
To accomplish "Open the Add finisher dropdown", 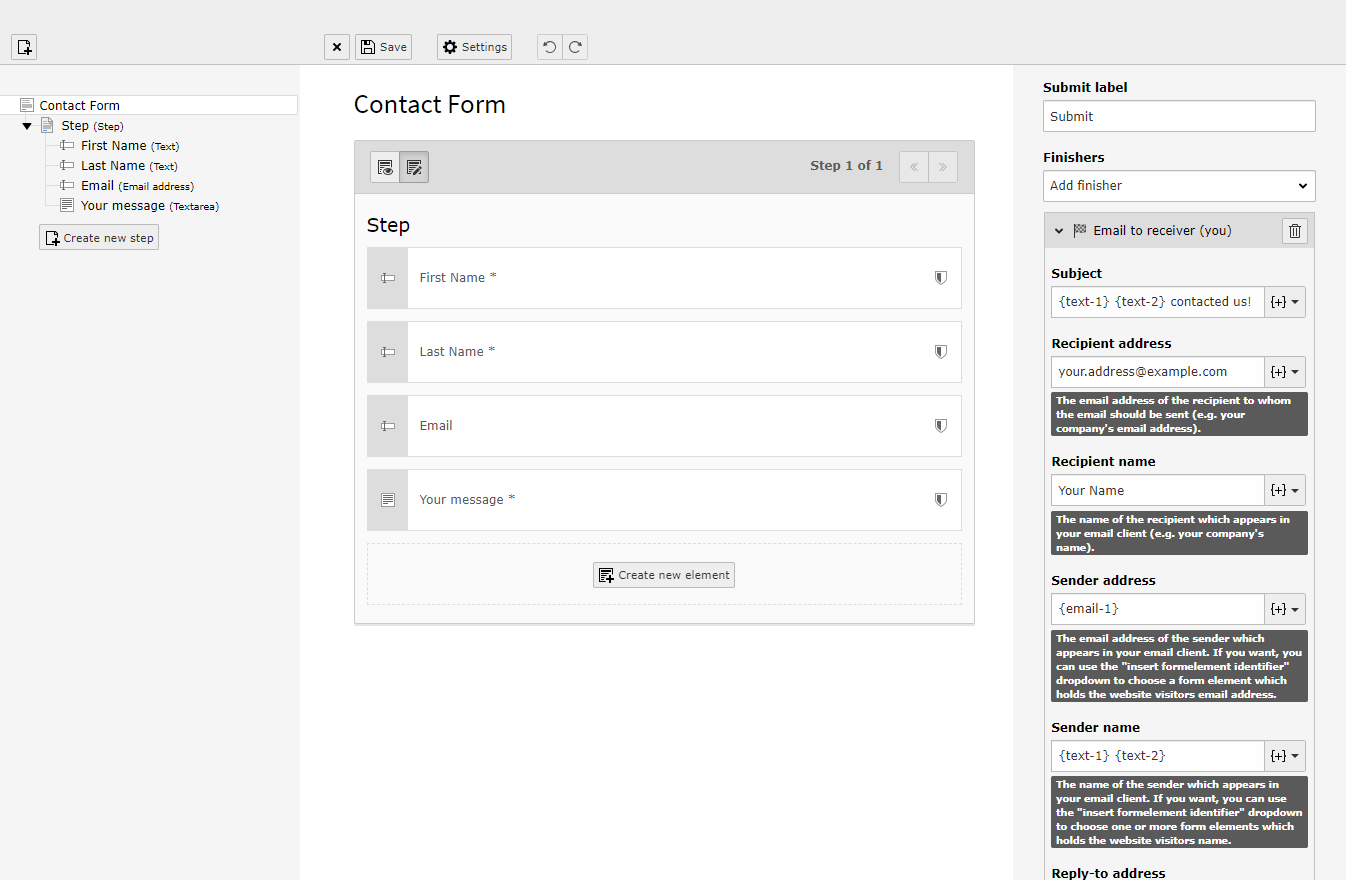I will point(1178,186).
